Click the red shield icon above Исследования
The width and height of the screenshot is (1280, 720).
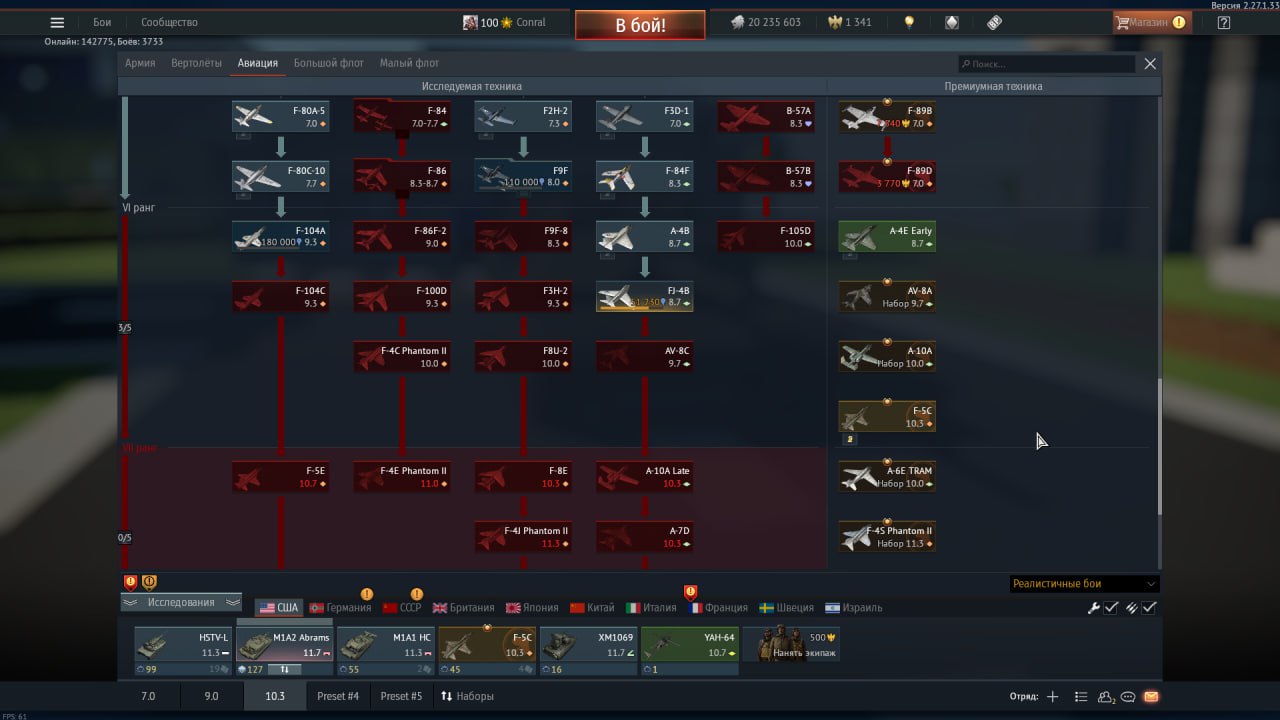point(130,582)
